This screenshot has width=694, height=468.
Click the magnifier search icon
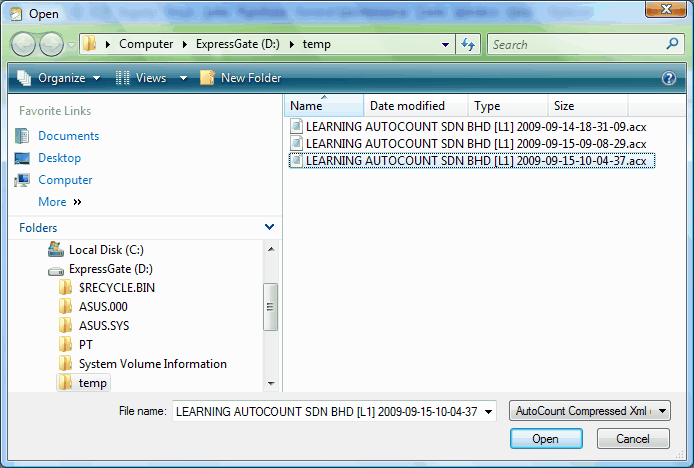pos(672,44)
